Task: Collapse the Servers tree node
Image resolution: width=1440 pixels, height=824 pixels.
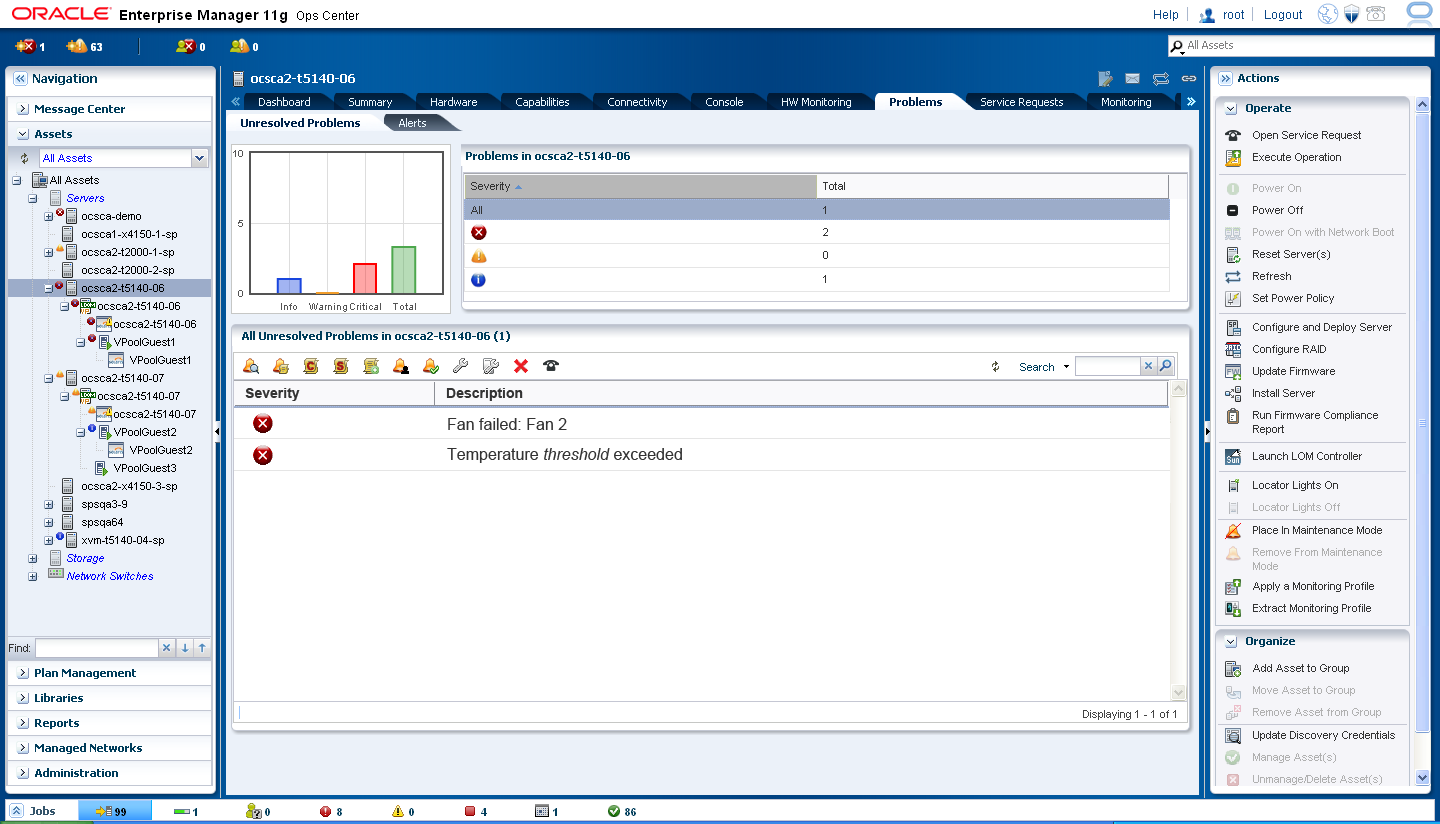Action: (33, 198)
